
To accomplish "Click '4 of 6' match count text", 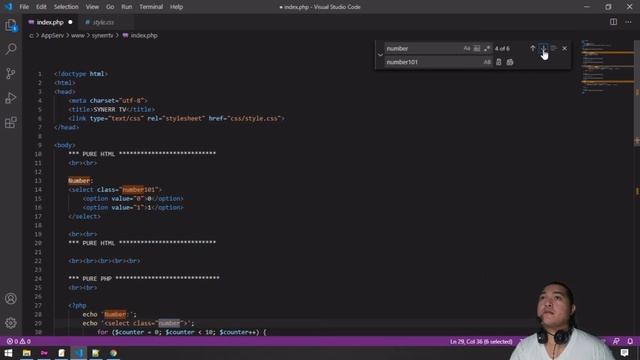I will point(502,49).
